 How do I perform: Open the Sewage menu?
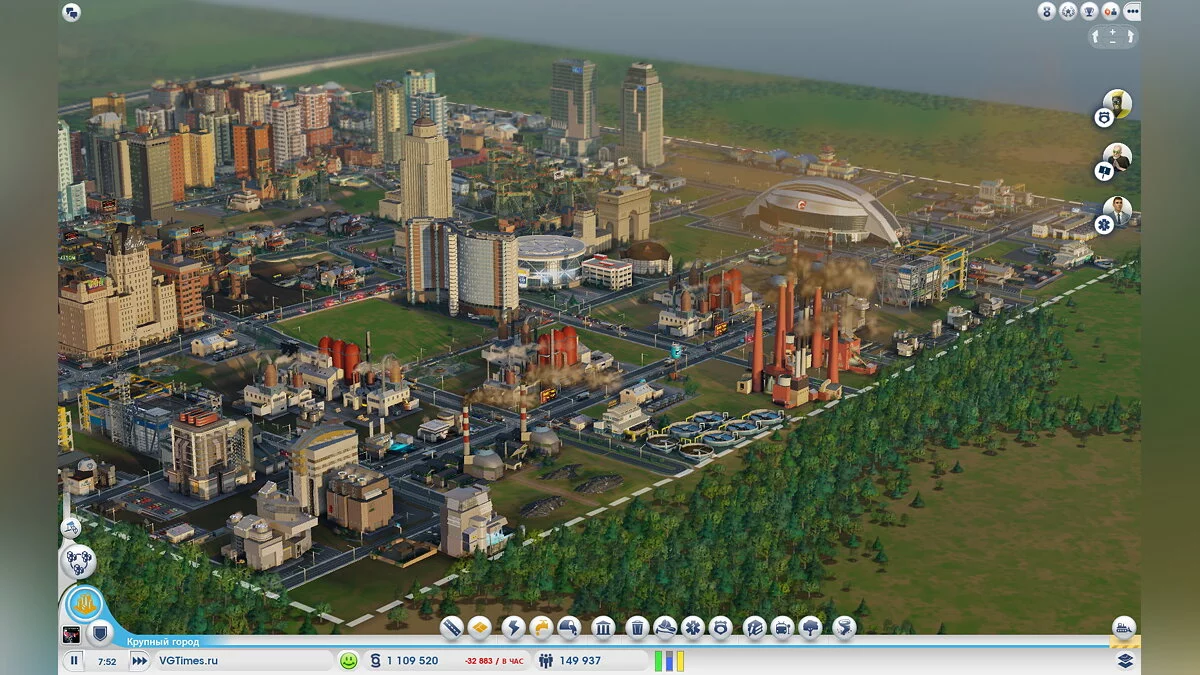click(x=569, y=628)
